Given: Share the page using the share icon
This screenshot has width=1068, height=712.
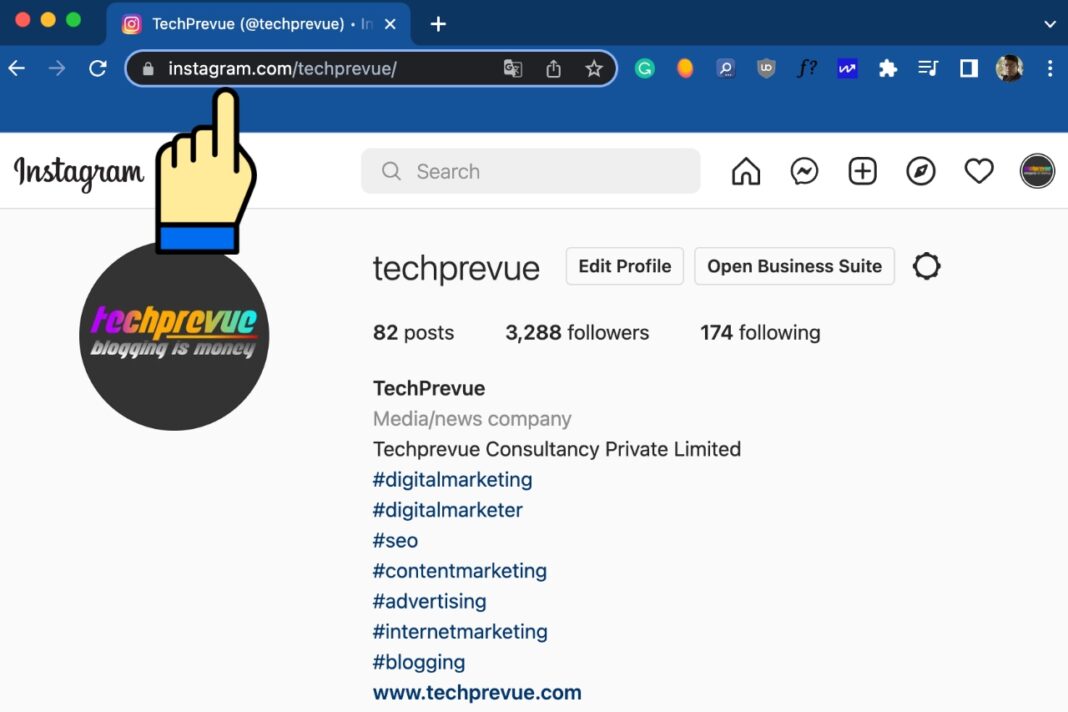Looking at the screenshot, I should 554,68.
